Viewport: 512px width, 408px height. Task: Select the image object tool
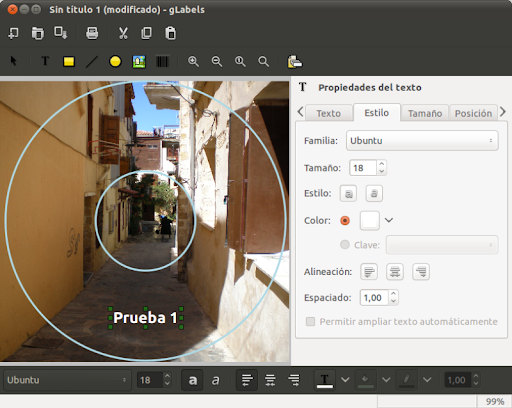point(139,62)
